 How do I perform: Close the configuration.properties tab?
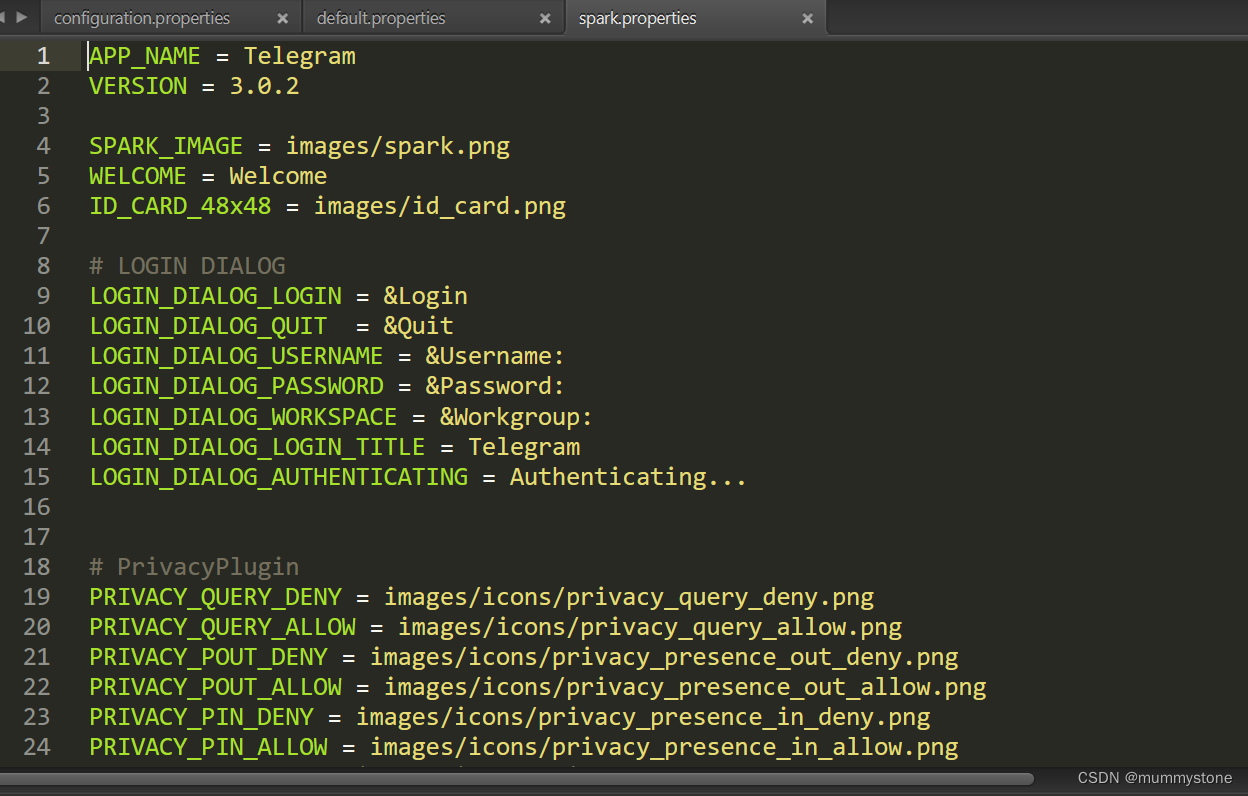283,18
